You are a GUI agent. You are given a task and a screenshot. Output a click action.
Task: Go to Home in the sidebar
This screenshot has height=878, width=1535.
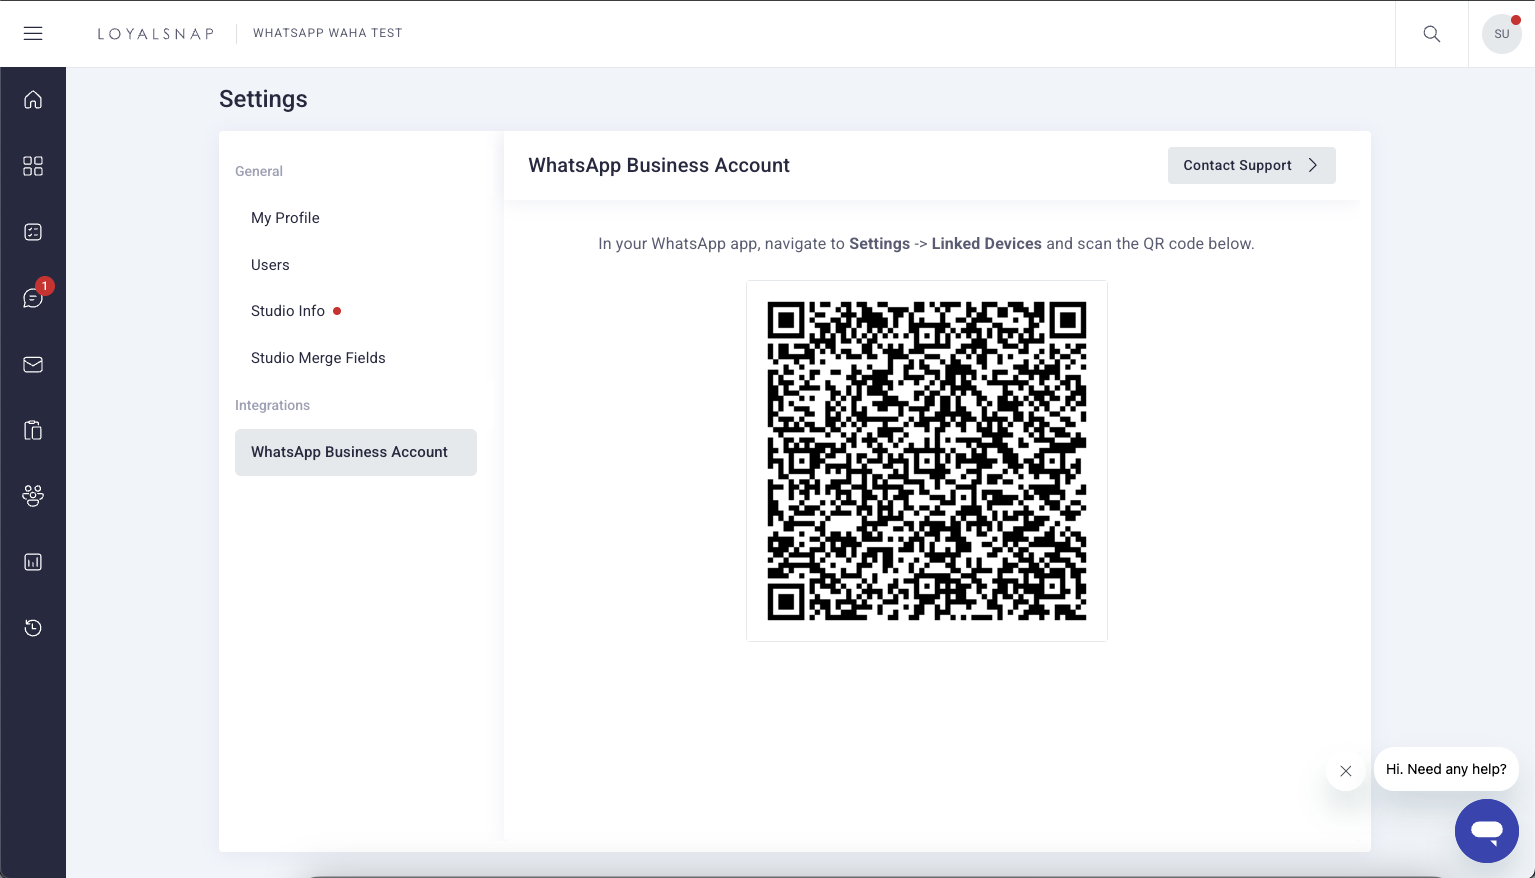pyautogui.click(x=33, y=100)
